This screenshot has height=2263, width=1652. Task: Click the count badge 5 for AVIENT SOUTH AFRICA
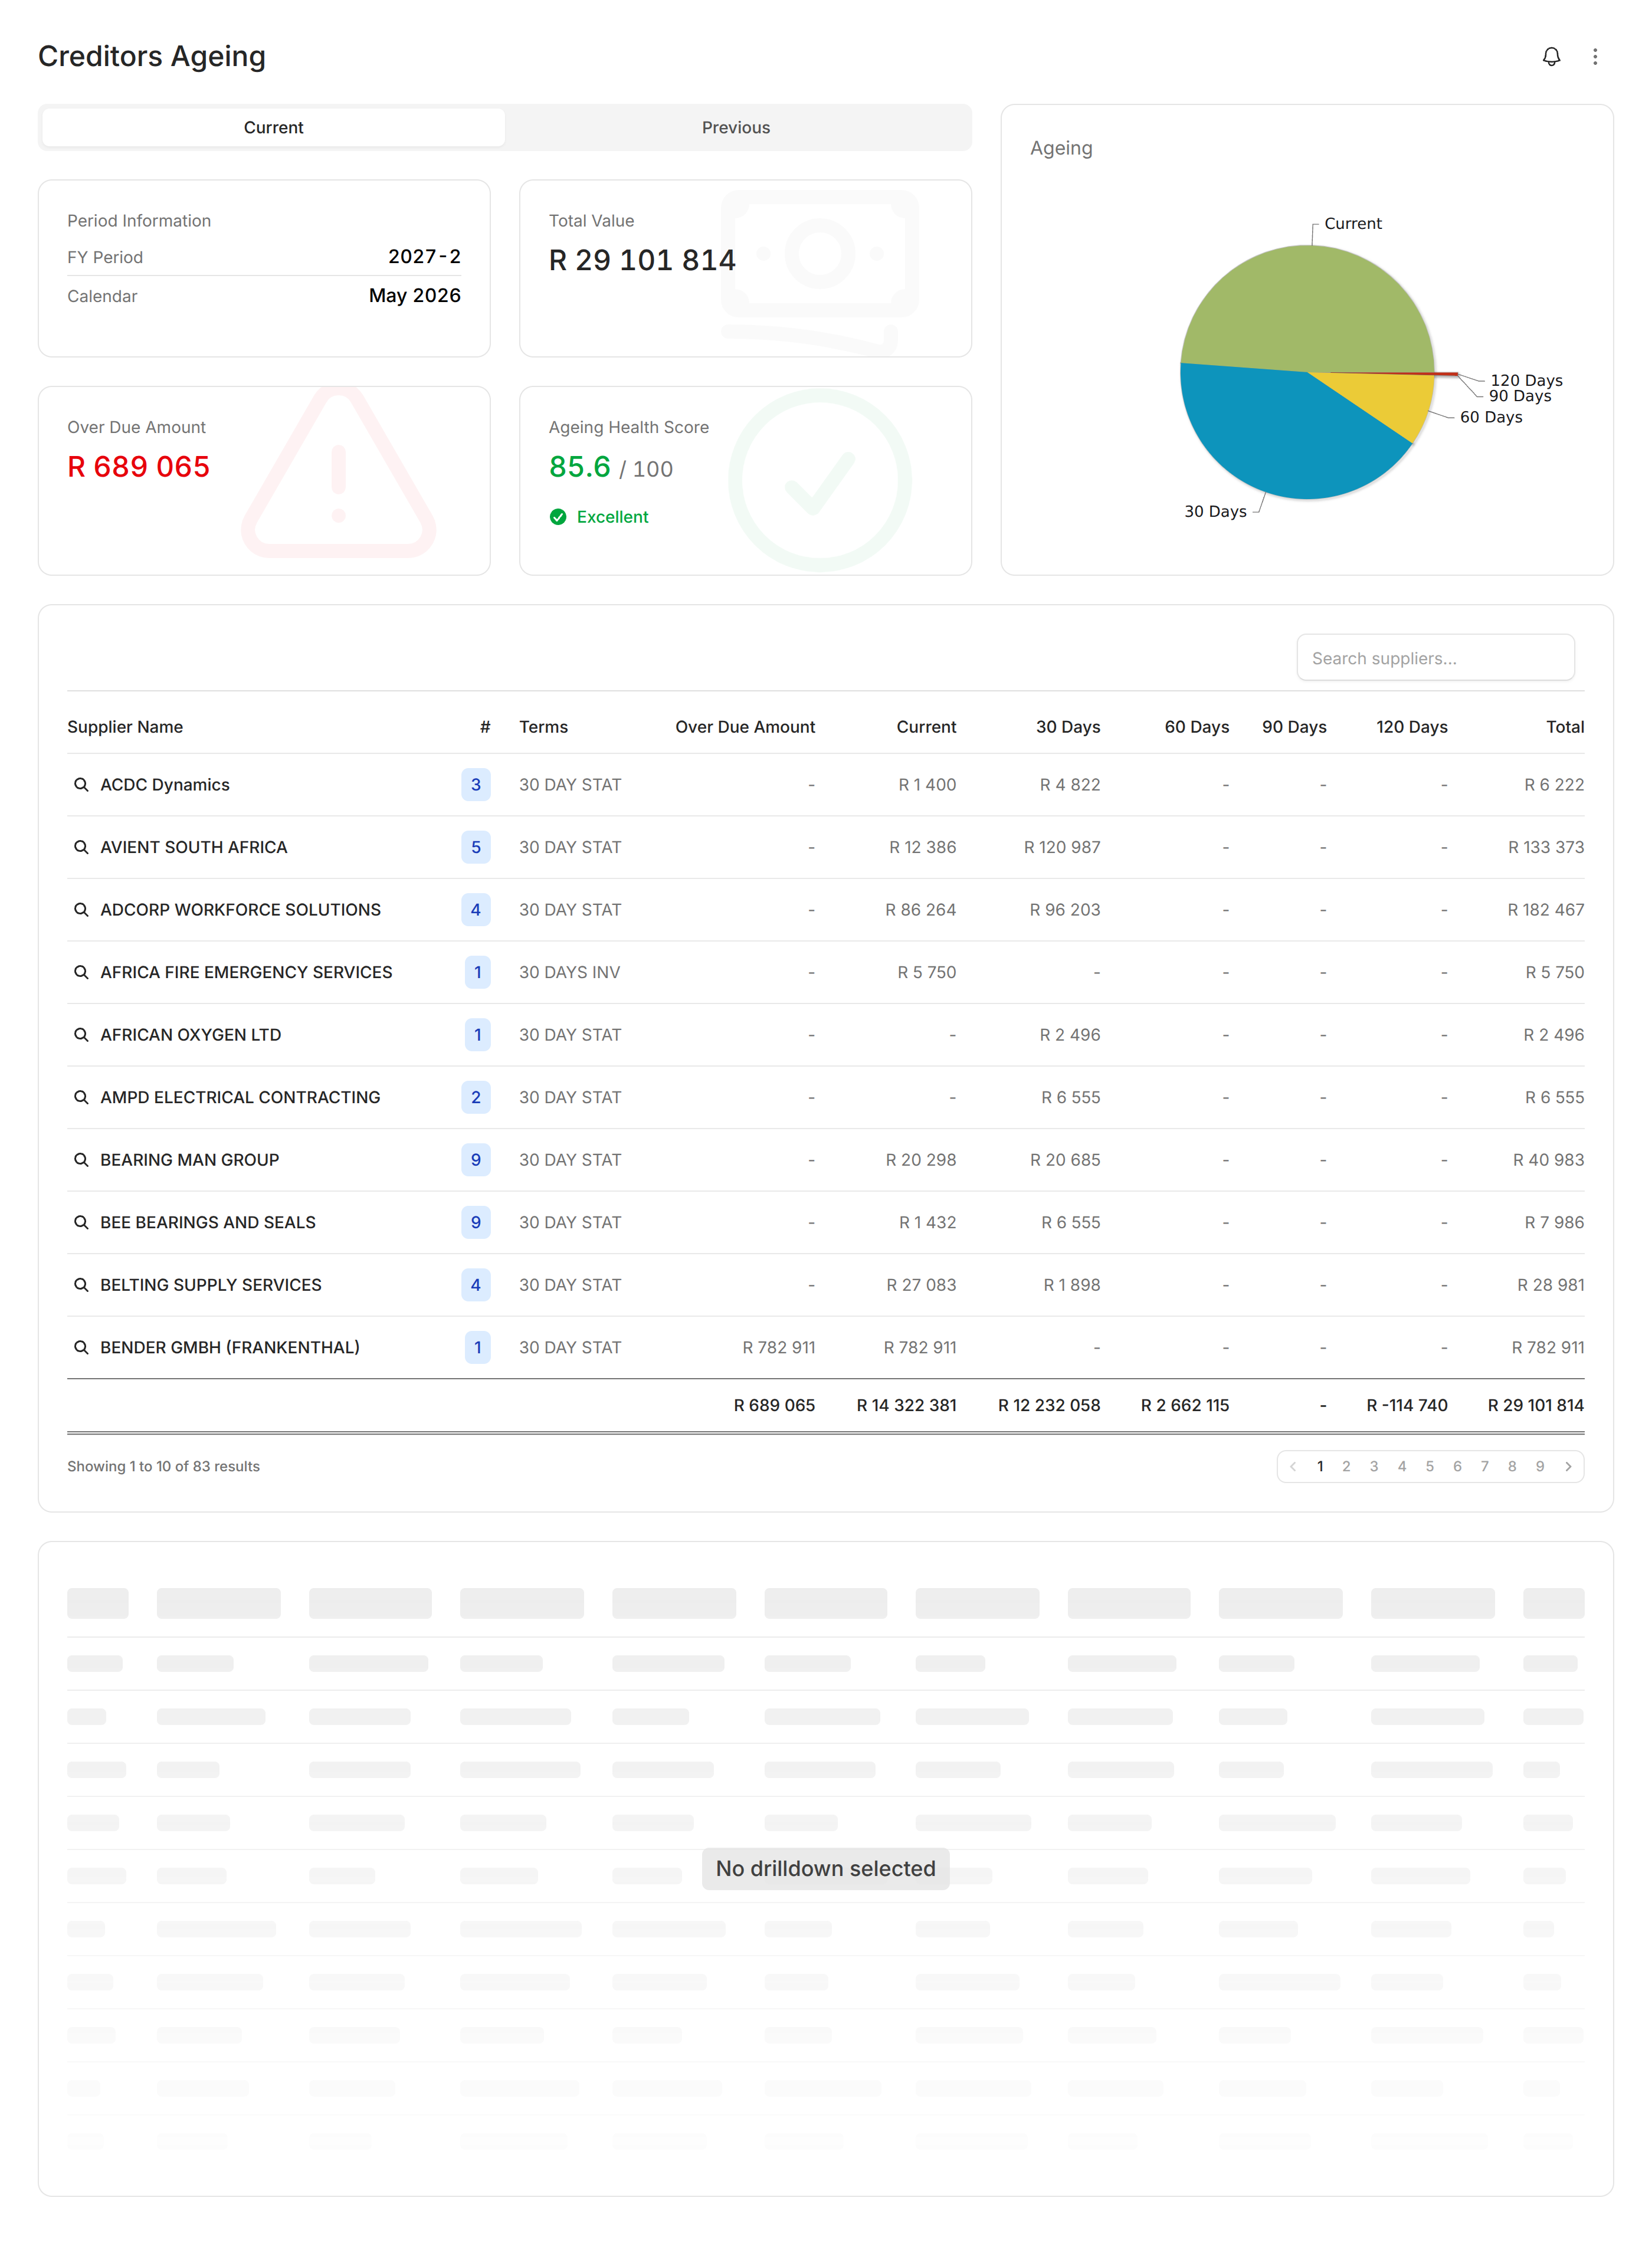click(x=476, y=847)
